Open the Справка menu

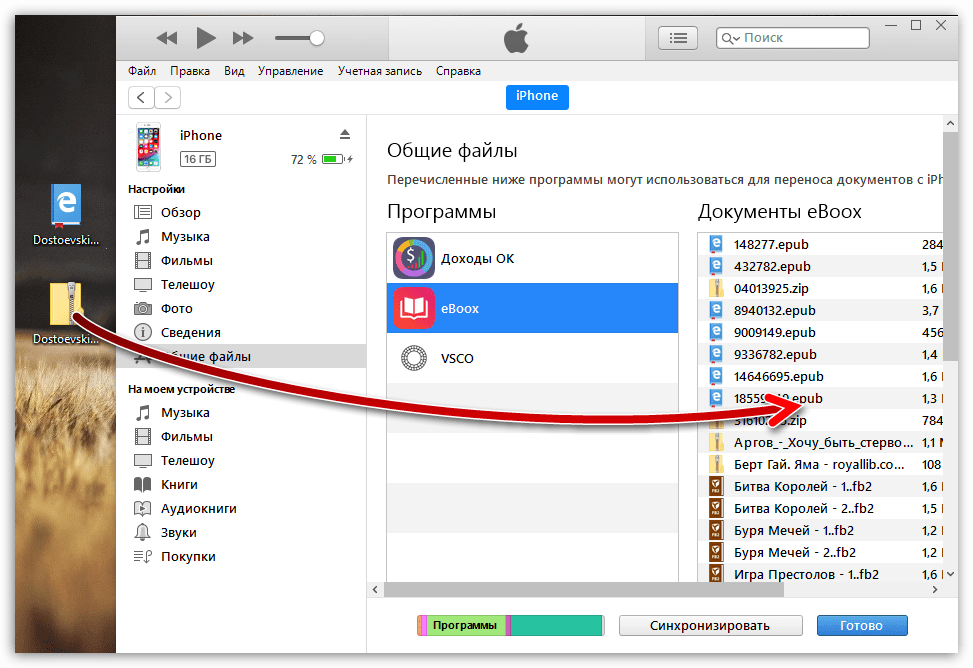click(x=458, y=71)
